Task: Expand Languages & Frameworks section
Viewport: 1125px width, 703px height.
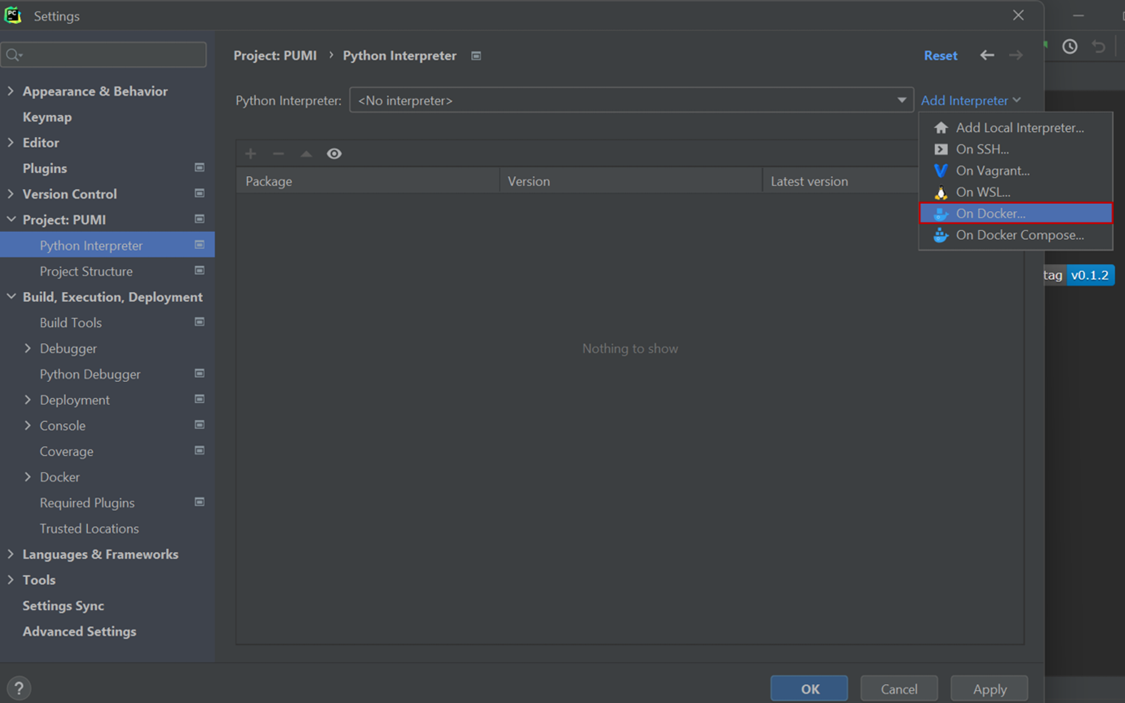Action: click(11, 555)
